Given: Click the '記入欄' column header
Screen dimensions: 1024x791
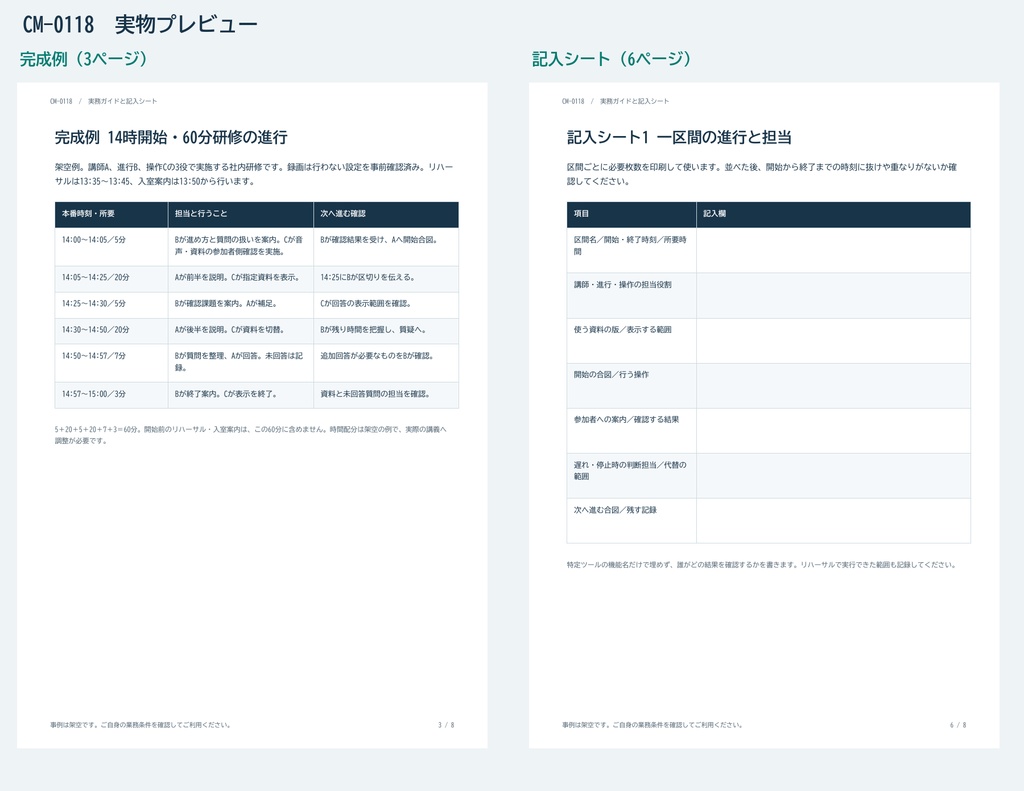Looking at the screenshot, I should [x=833, y=214].
